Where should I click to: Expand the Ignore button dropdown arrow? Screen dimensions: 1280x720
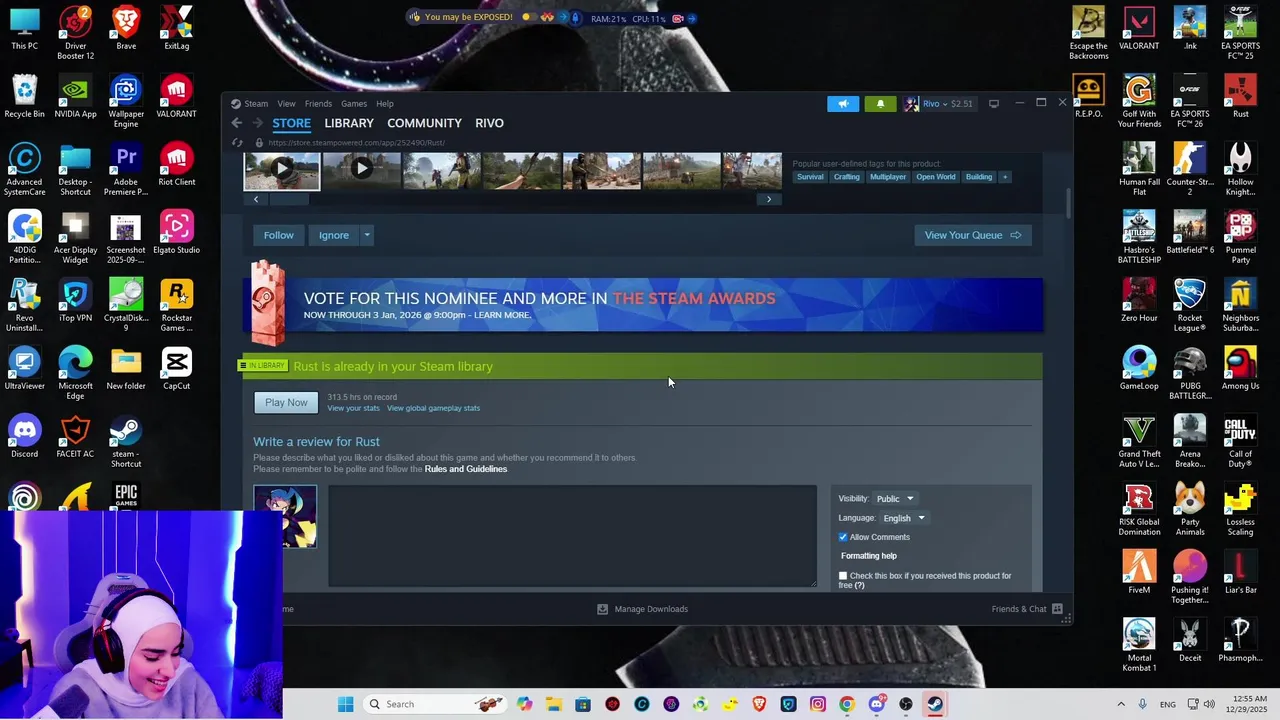point(367,235)
